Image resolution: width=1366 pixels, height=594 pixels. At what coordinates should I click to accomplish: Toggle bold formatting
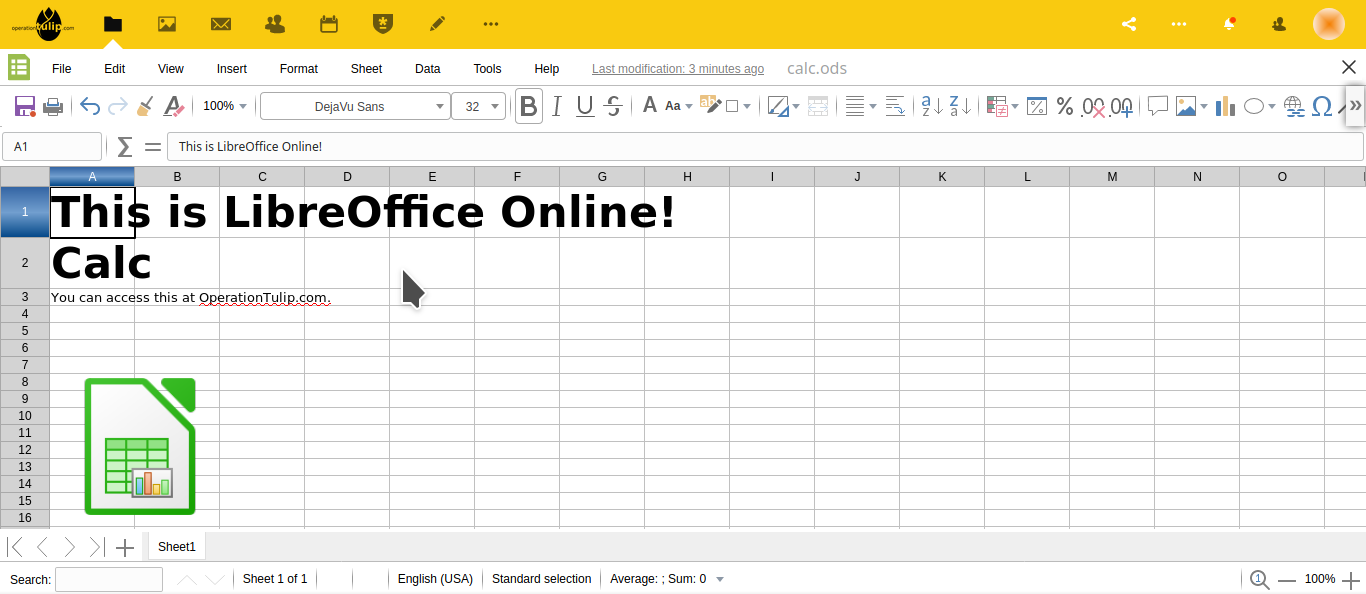pyautogui.click(x=529, y=106)
